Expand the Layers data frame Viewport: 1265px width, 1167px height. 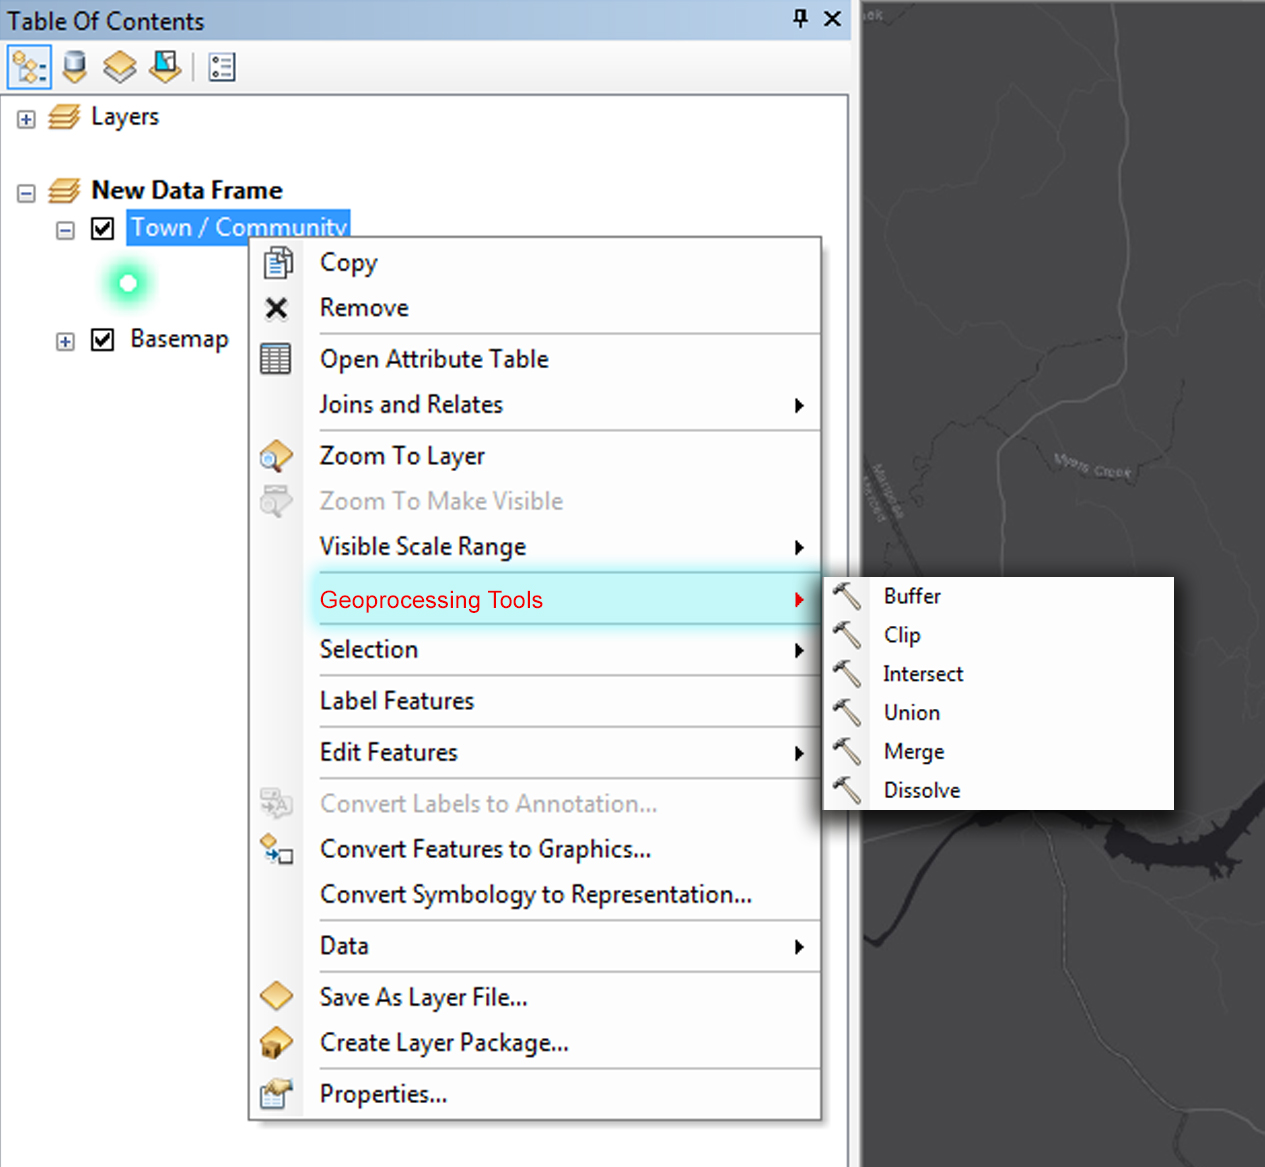(x=25, y=118)
